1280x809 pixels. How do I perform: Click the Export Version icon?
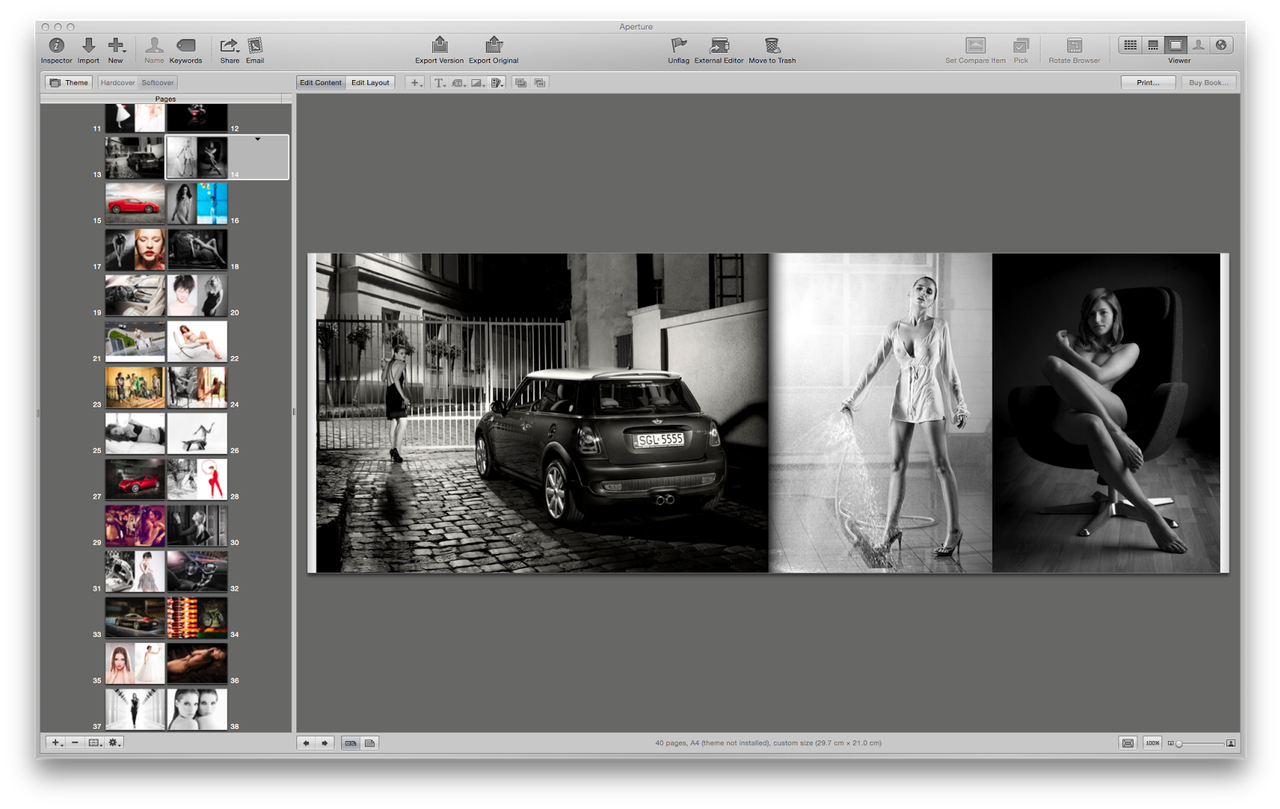click(440, 45)
